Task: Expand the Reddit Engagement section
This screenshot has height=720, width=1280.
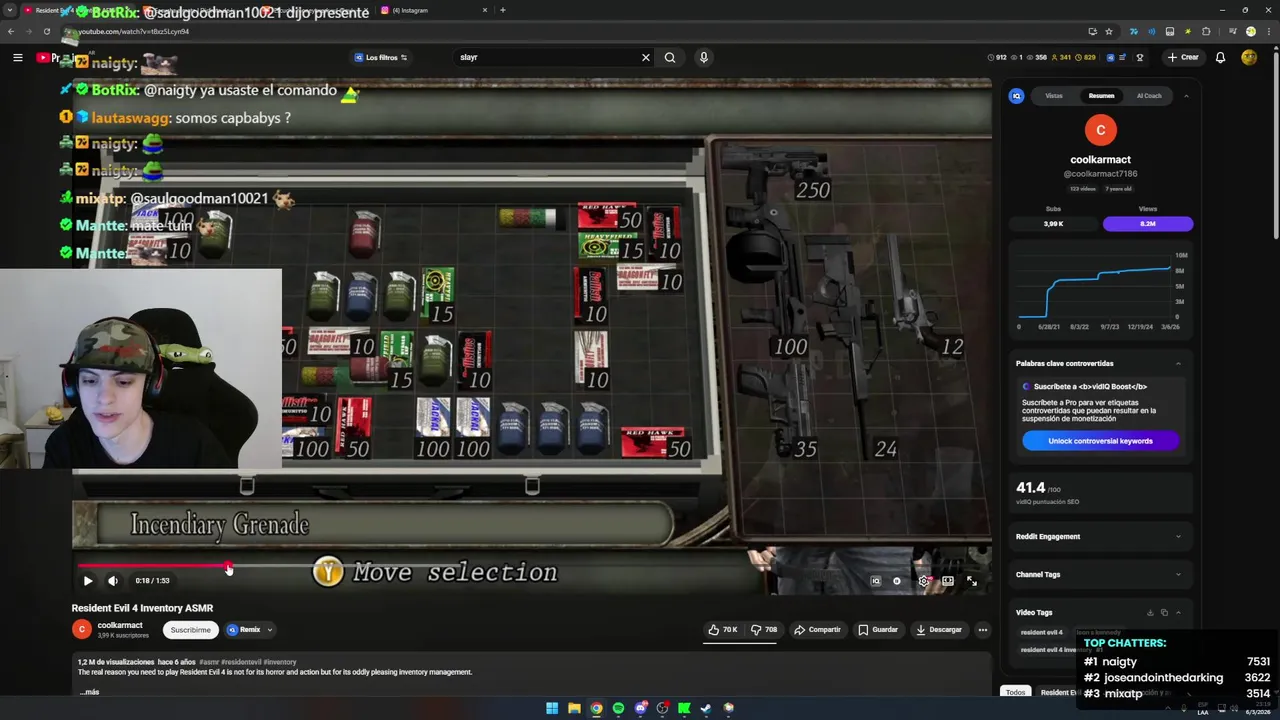Action: (x=1178, y=537)
